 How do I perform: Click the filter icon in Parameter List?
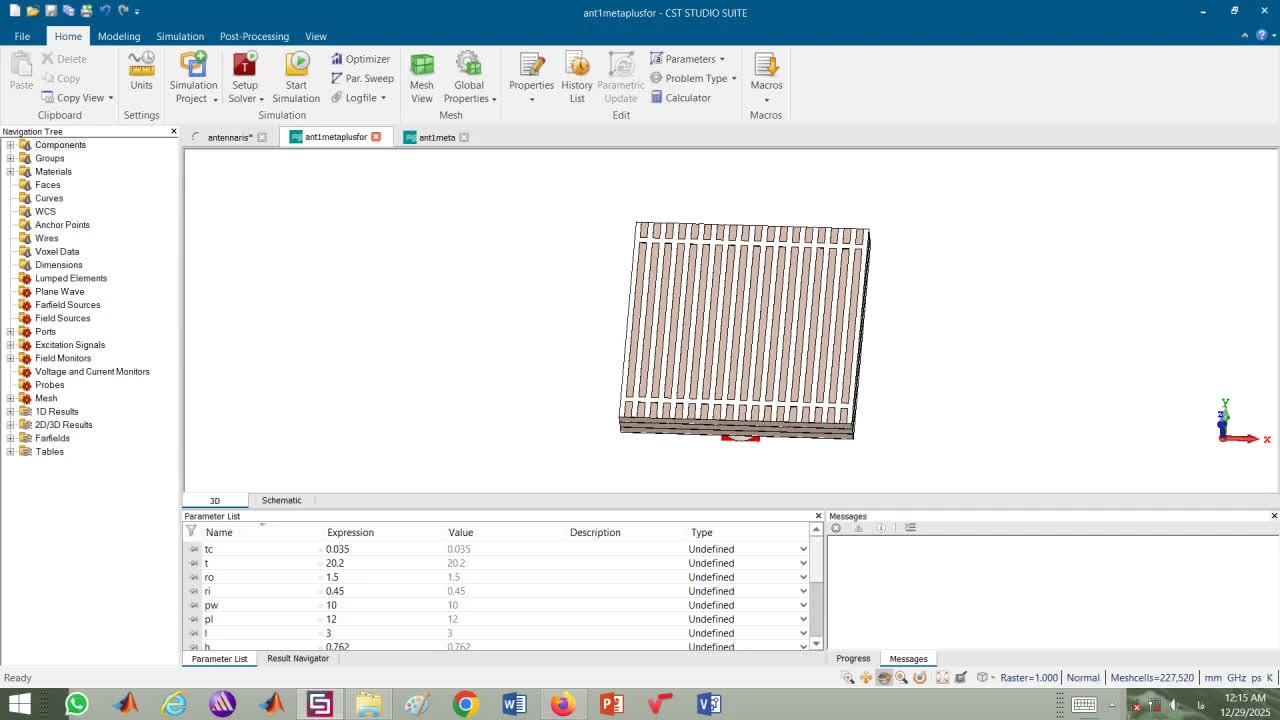[x=191, y=532]
